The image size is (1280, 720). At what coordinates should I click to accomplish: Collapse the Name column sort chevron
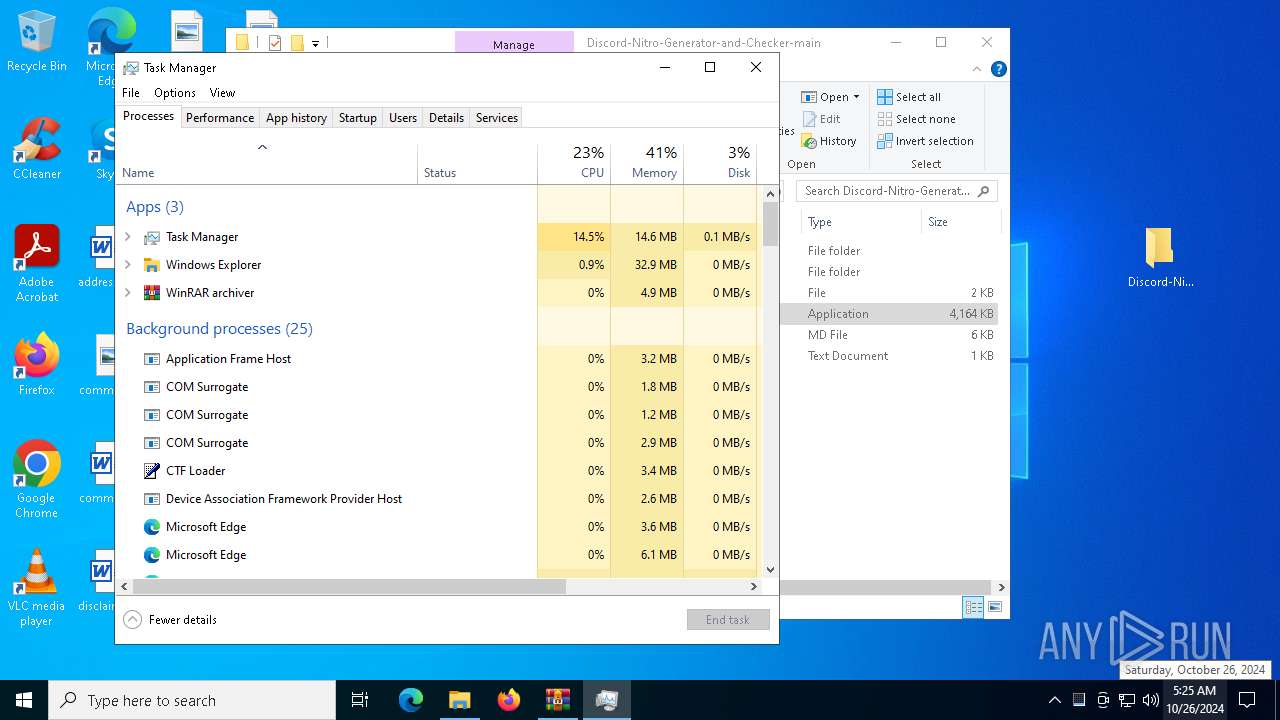click(x=262, y=147)
